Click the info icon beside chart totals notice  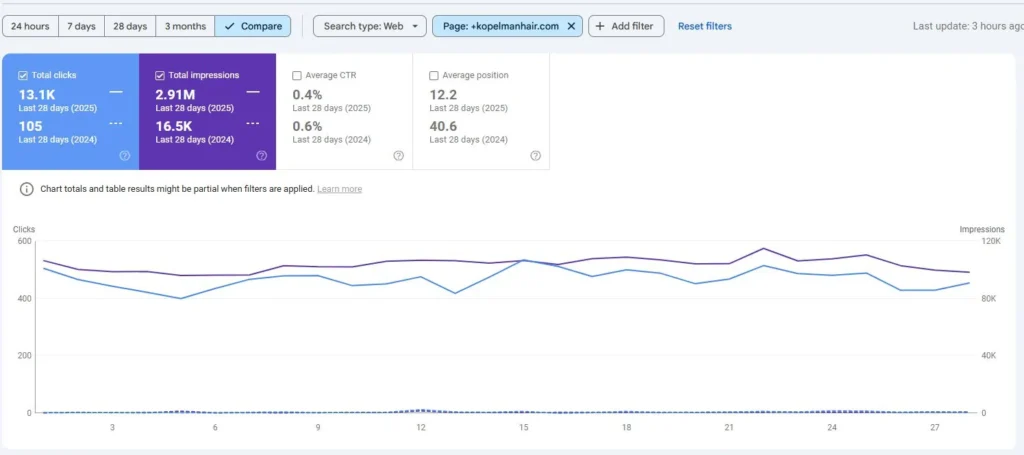27,189
